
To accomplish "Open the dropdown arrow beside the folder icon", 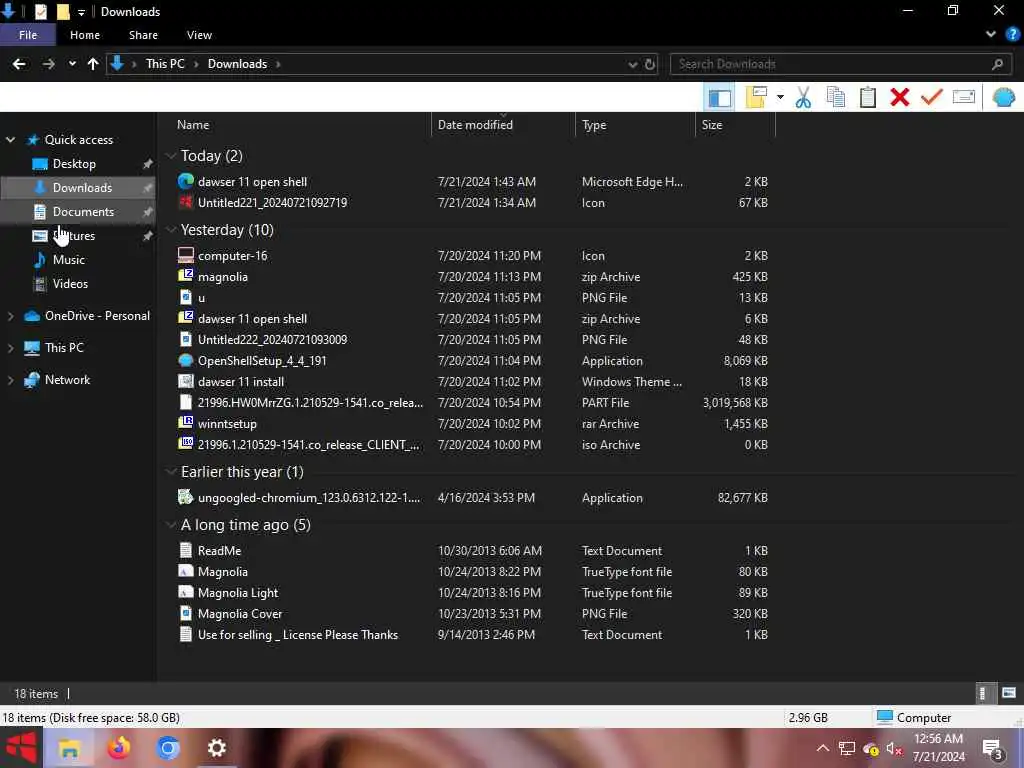I will [780, 97].
